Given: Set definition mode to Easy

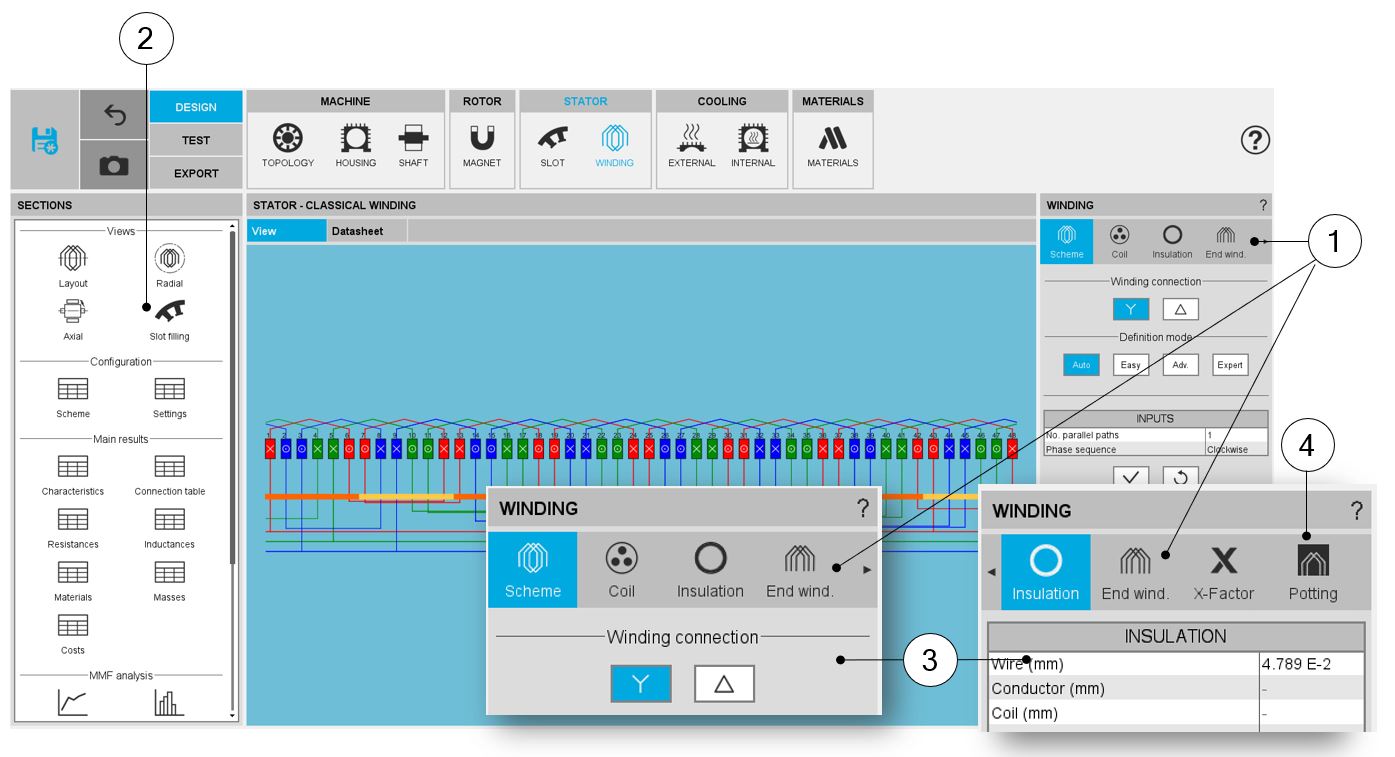Looking at the screenshot, I should pyautogui.click(x=1130, y=365).
